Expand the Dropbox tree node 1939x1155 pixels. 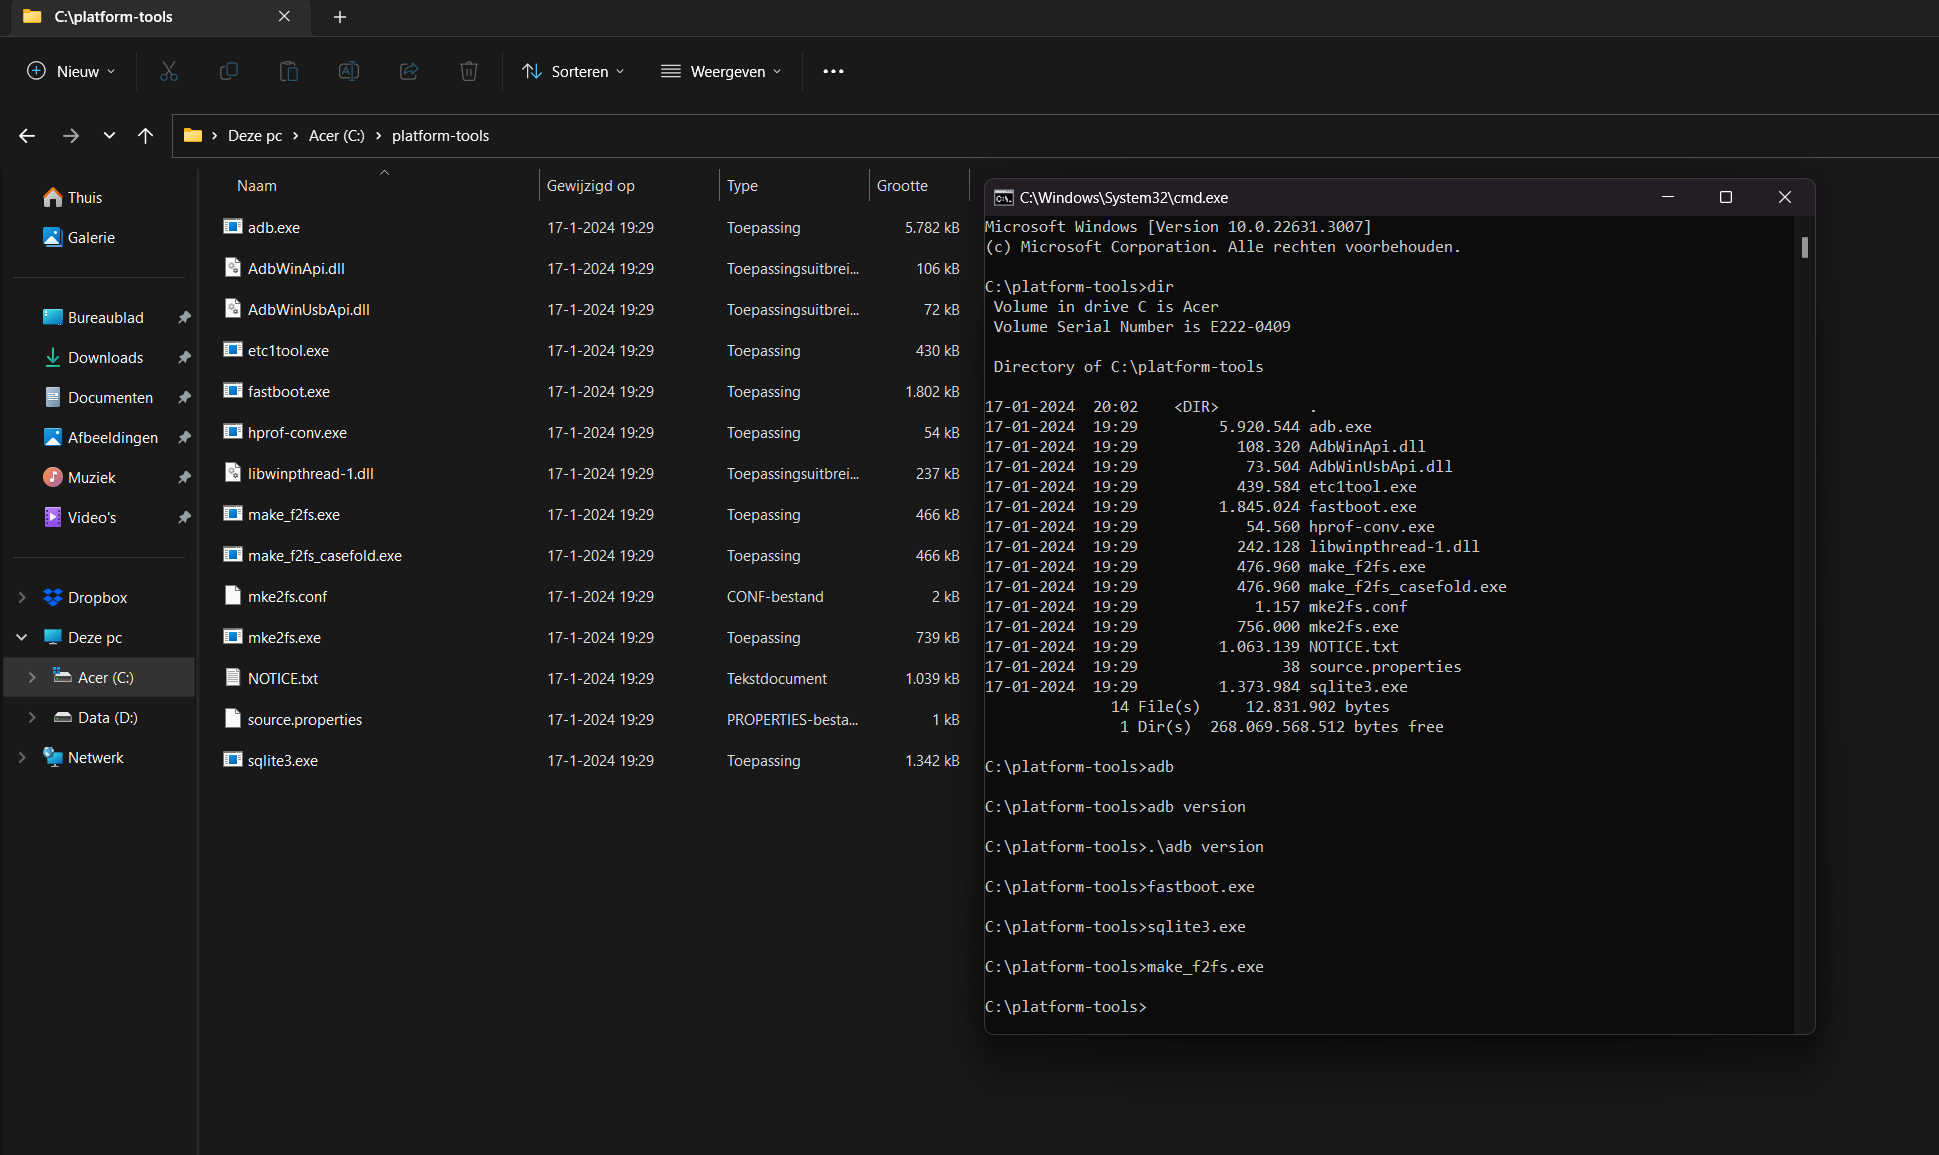click(x=22, y=598)
